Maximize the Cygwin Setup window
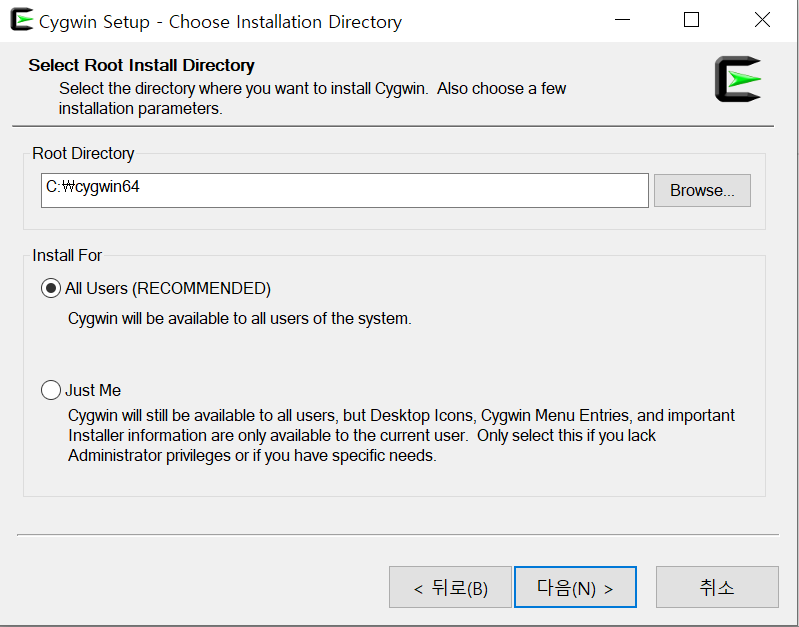This screenshot has width=799, height=627. click(x=691, y=20)
